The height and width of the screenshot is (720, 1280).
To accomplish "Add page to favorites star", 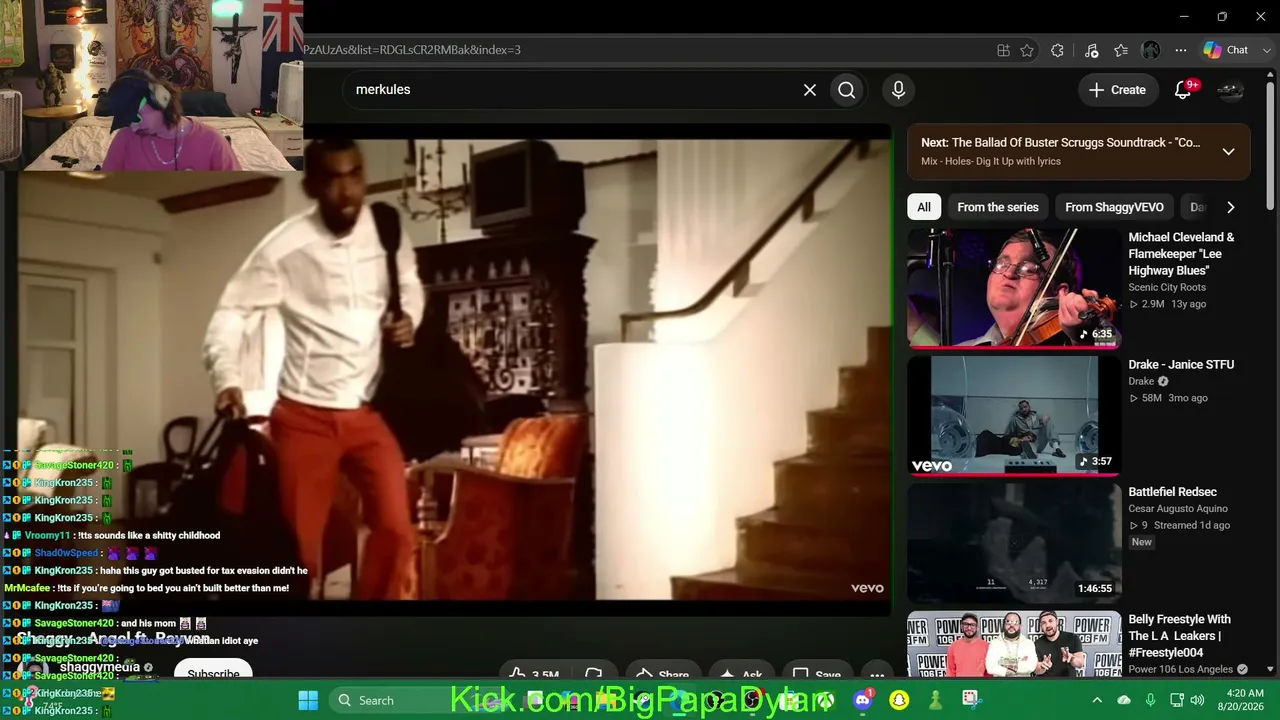I will (1027, 50).
